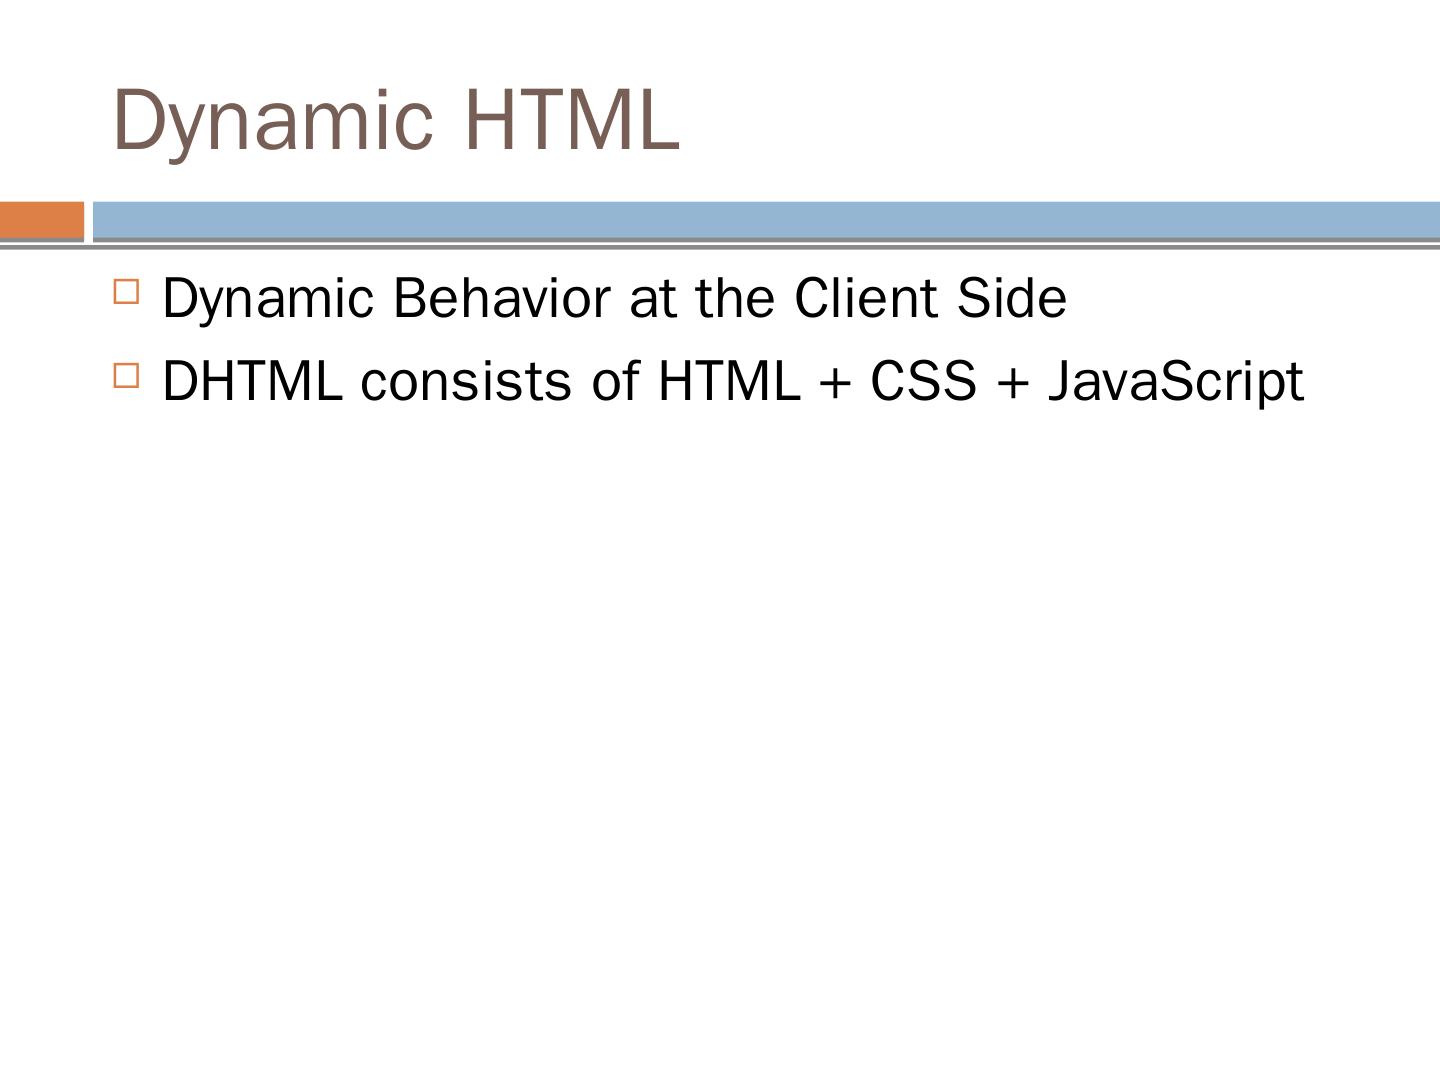
Task: Select the blue horizontal title bar
Action: click(x=765, y=220)
